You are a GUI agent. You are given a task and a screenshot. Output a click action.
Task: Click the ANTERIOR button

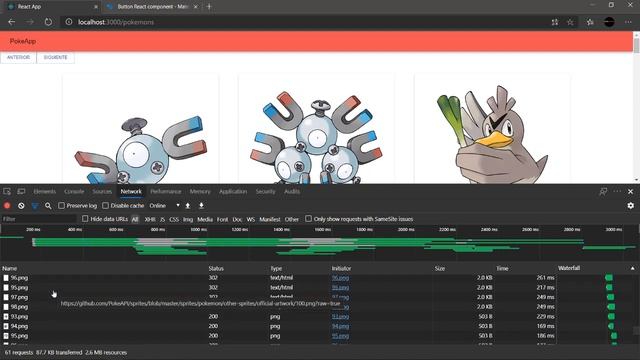[18, 58]
